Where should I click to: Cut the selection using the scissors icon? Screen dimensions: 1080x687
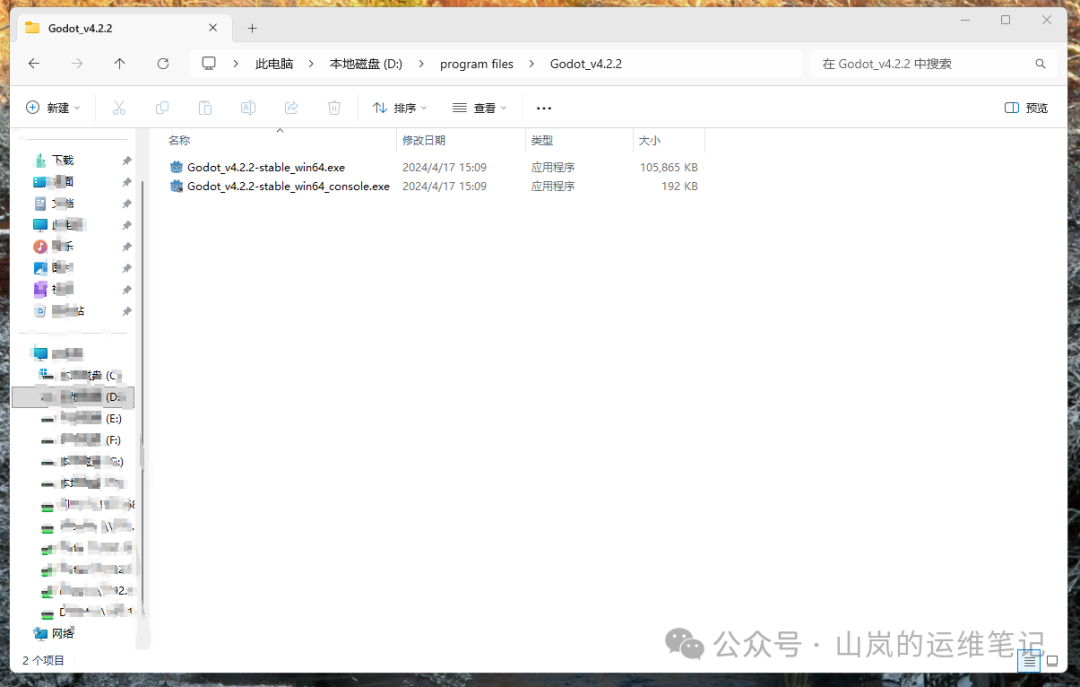click(117, 107)
